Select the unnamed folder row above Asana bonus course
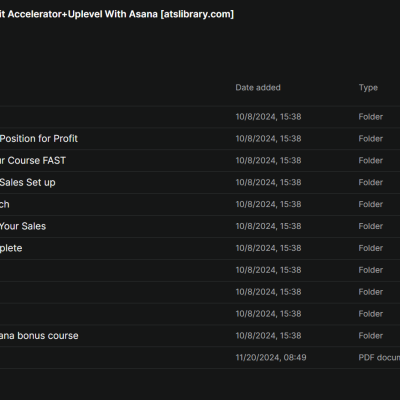The image size is (400, 400). [x=200, y=314]
